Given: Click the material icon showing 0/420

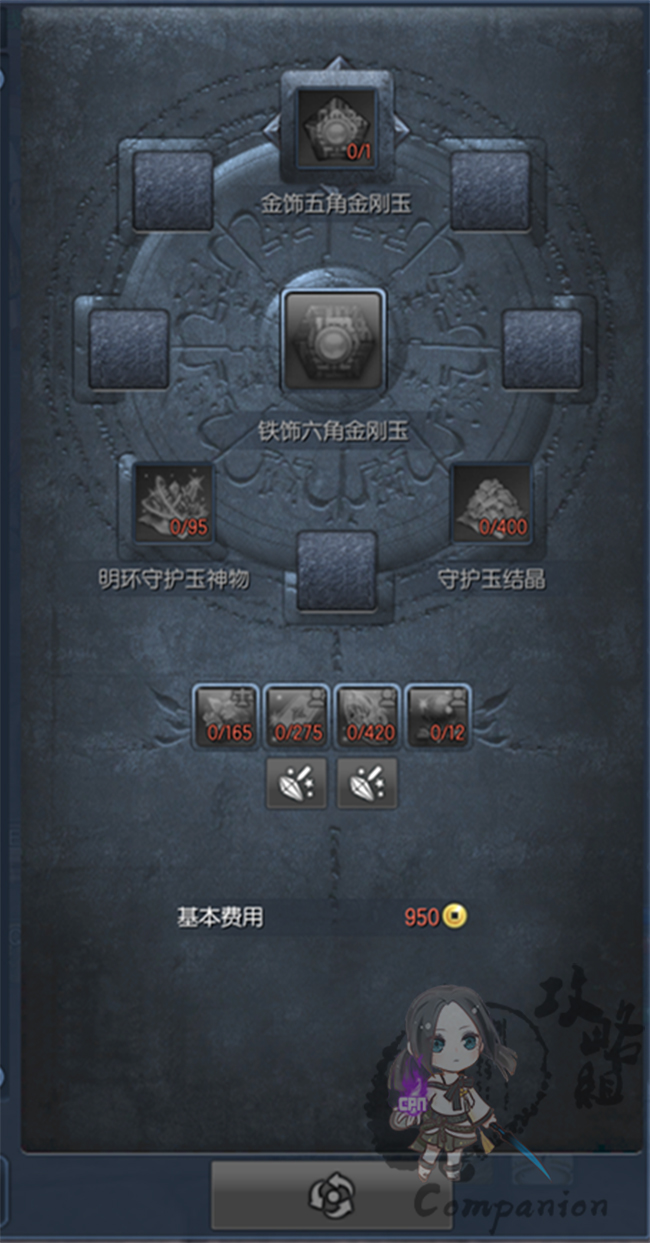Looking at the screenshot, I should click(x=369, y=716).
